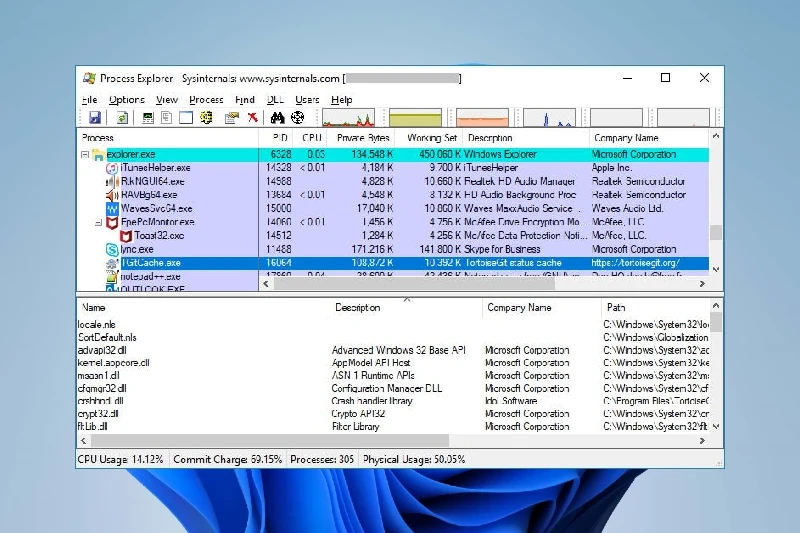
Task: Open the DLL menu
Action: [x=275, y=99]
